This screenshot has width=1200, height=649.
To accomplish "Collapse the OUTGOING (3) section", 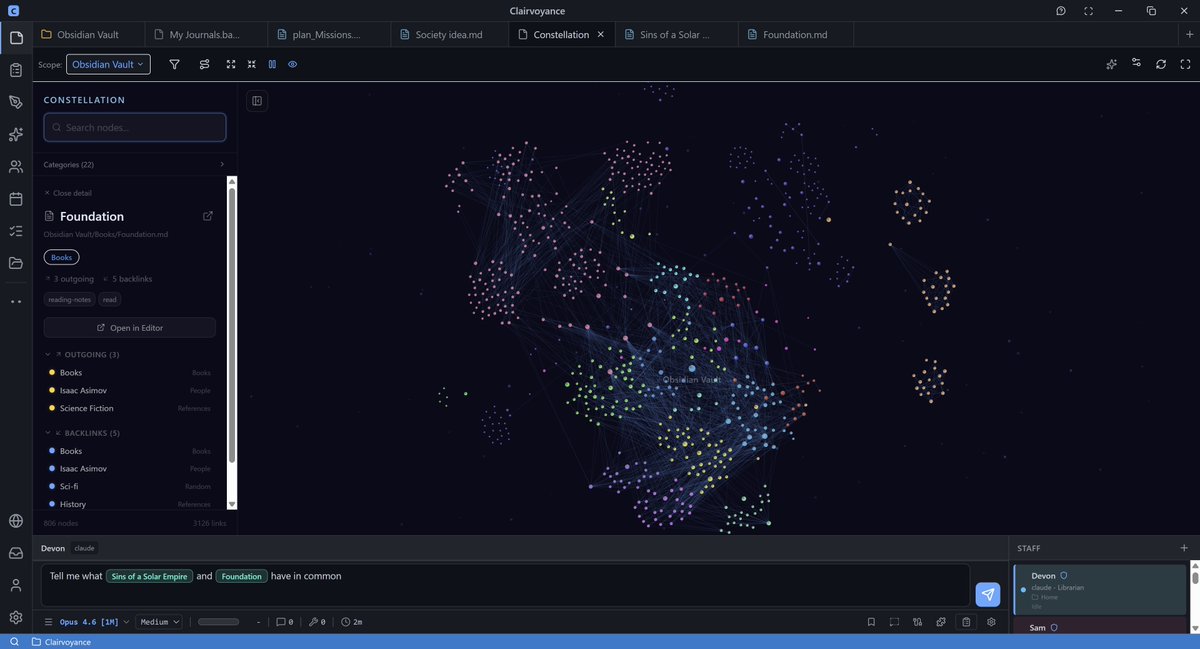I will click(82, 354).
